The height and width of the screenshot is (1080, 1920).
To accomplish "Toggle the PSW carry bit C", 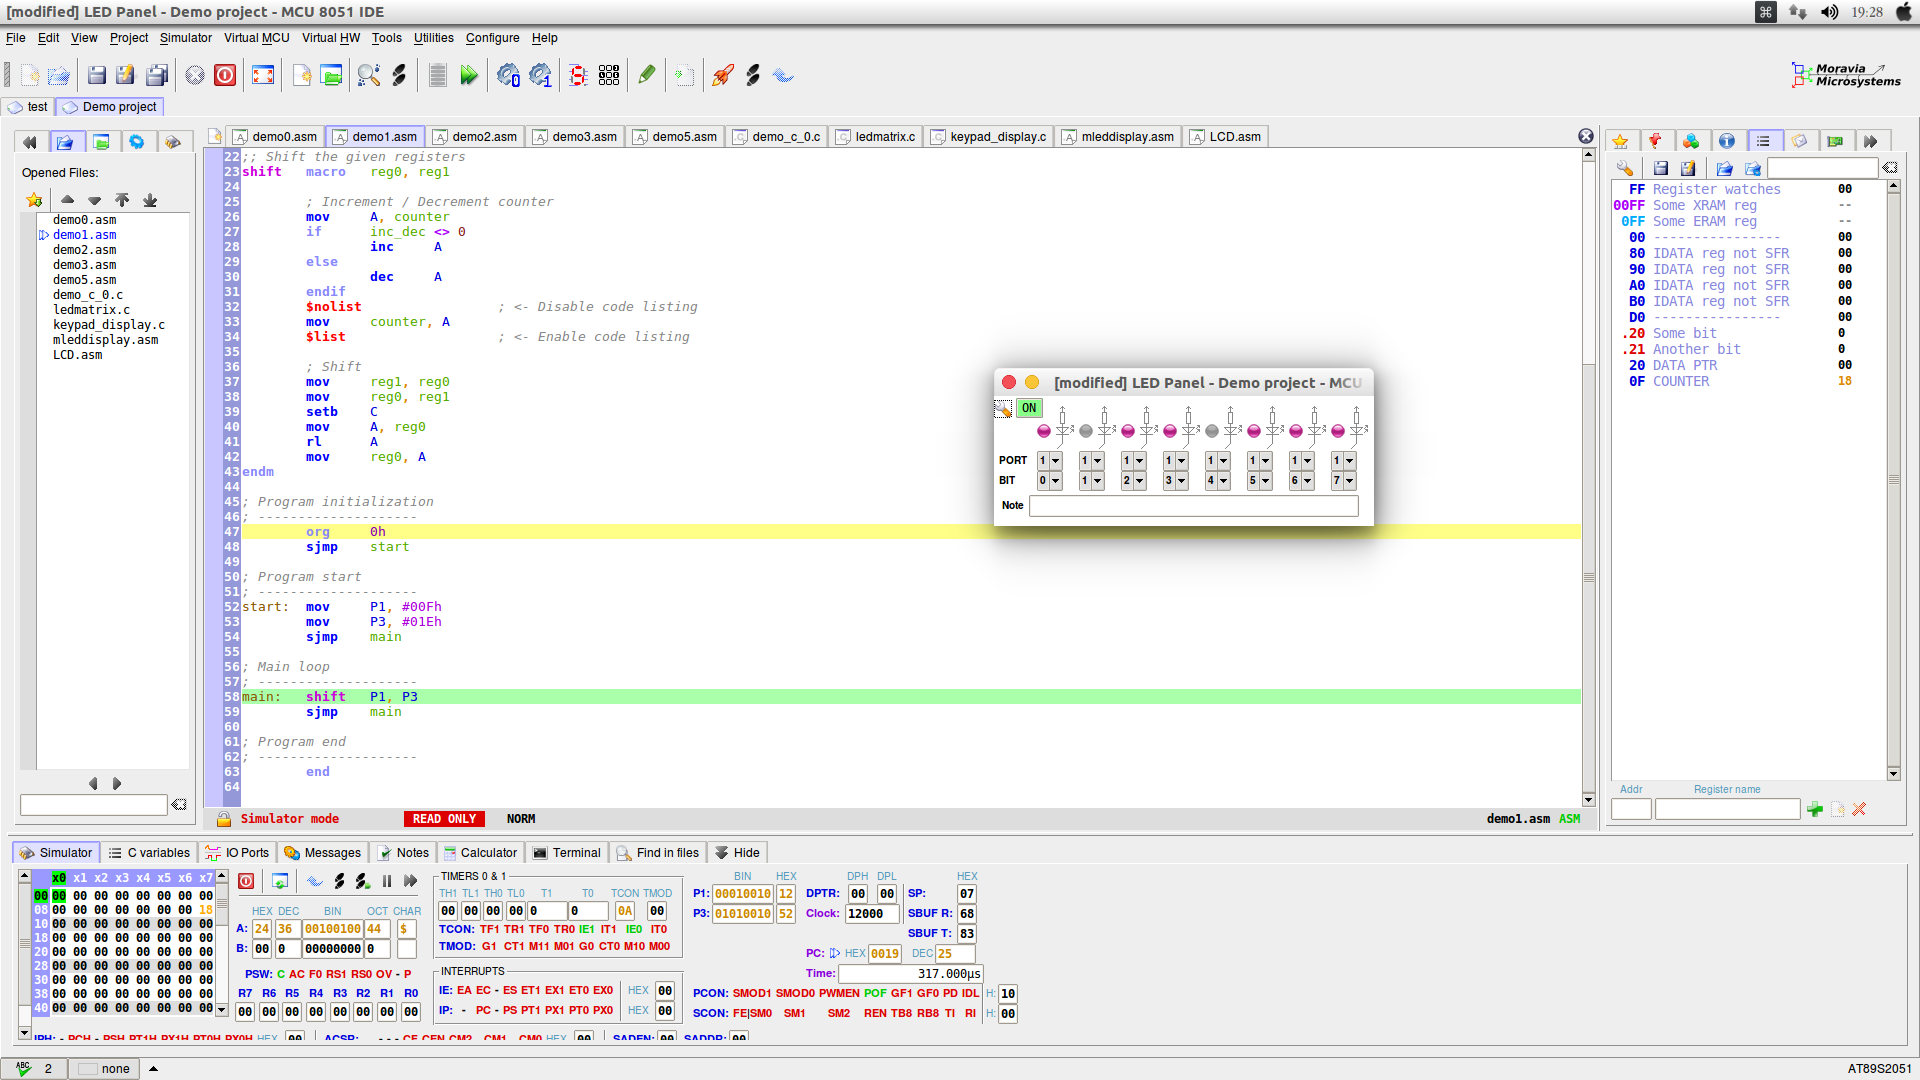I will click(281, 974).
